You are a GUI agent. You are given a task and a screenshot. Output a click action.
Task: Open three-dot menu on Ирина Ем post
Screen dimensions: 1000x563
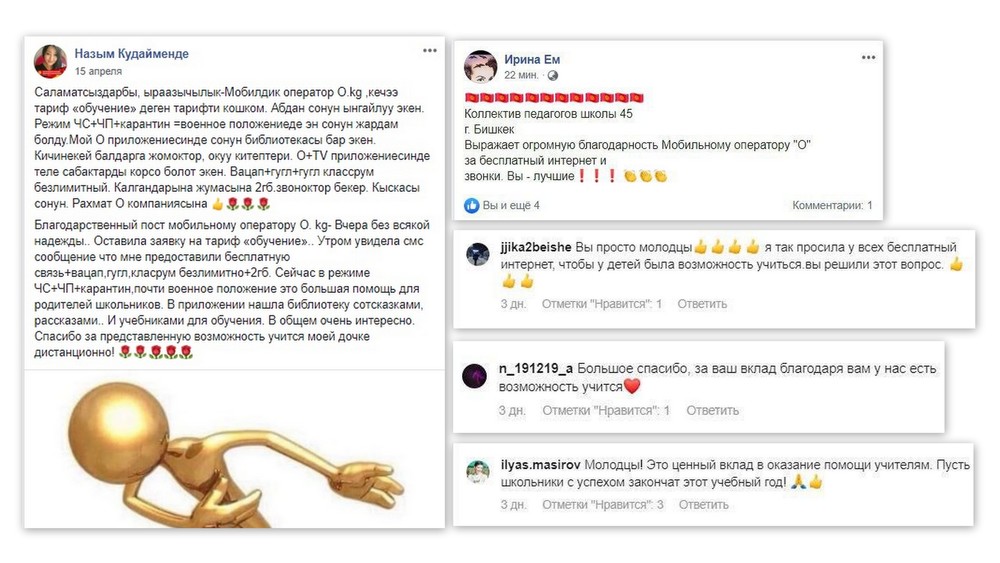pos(868,57)
